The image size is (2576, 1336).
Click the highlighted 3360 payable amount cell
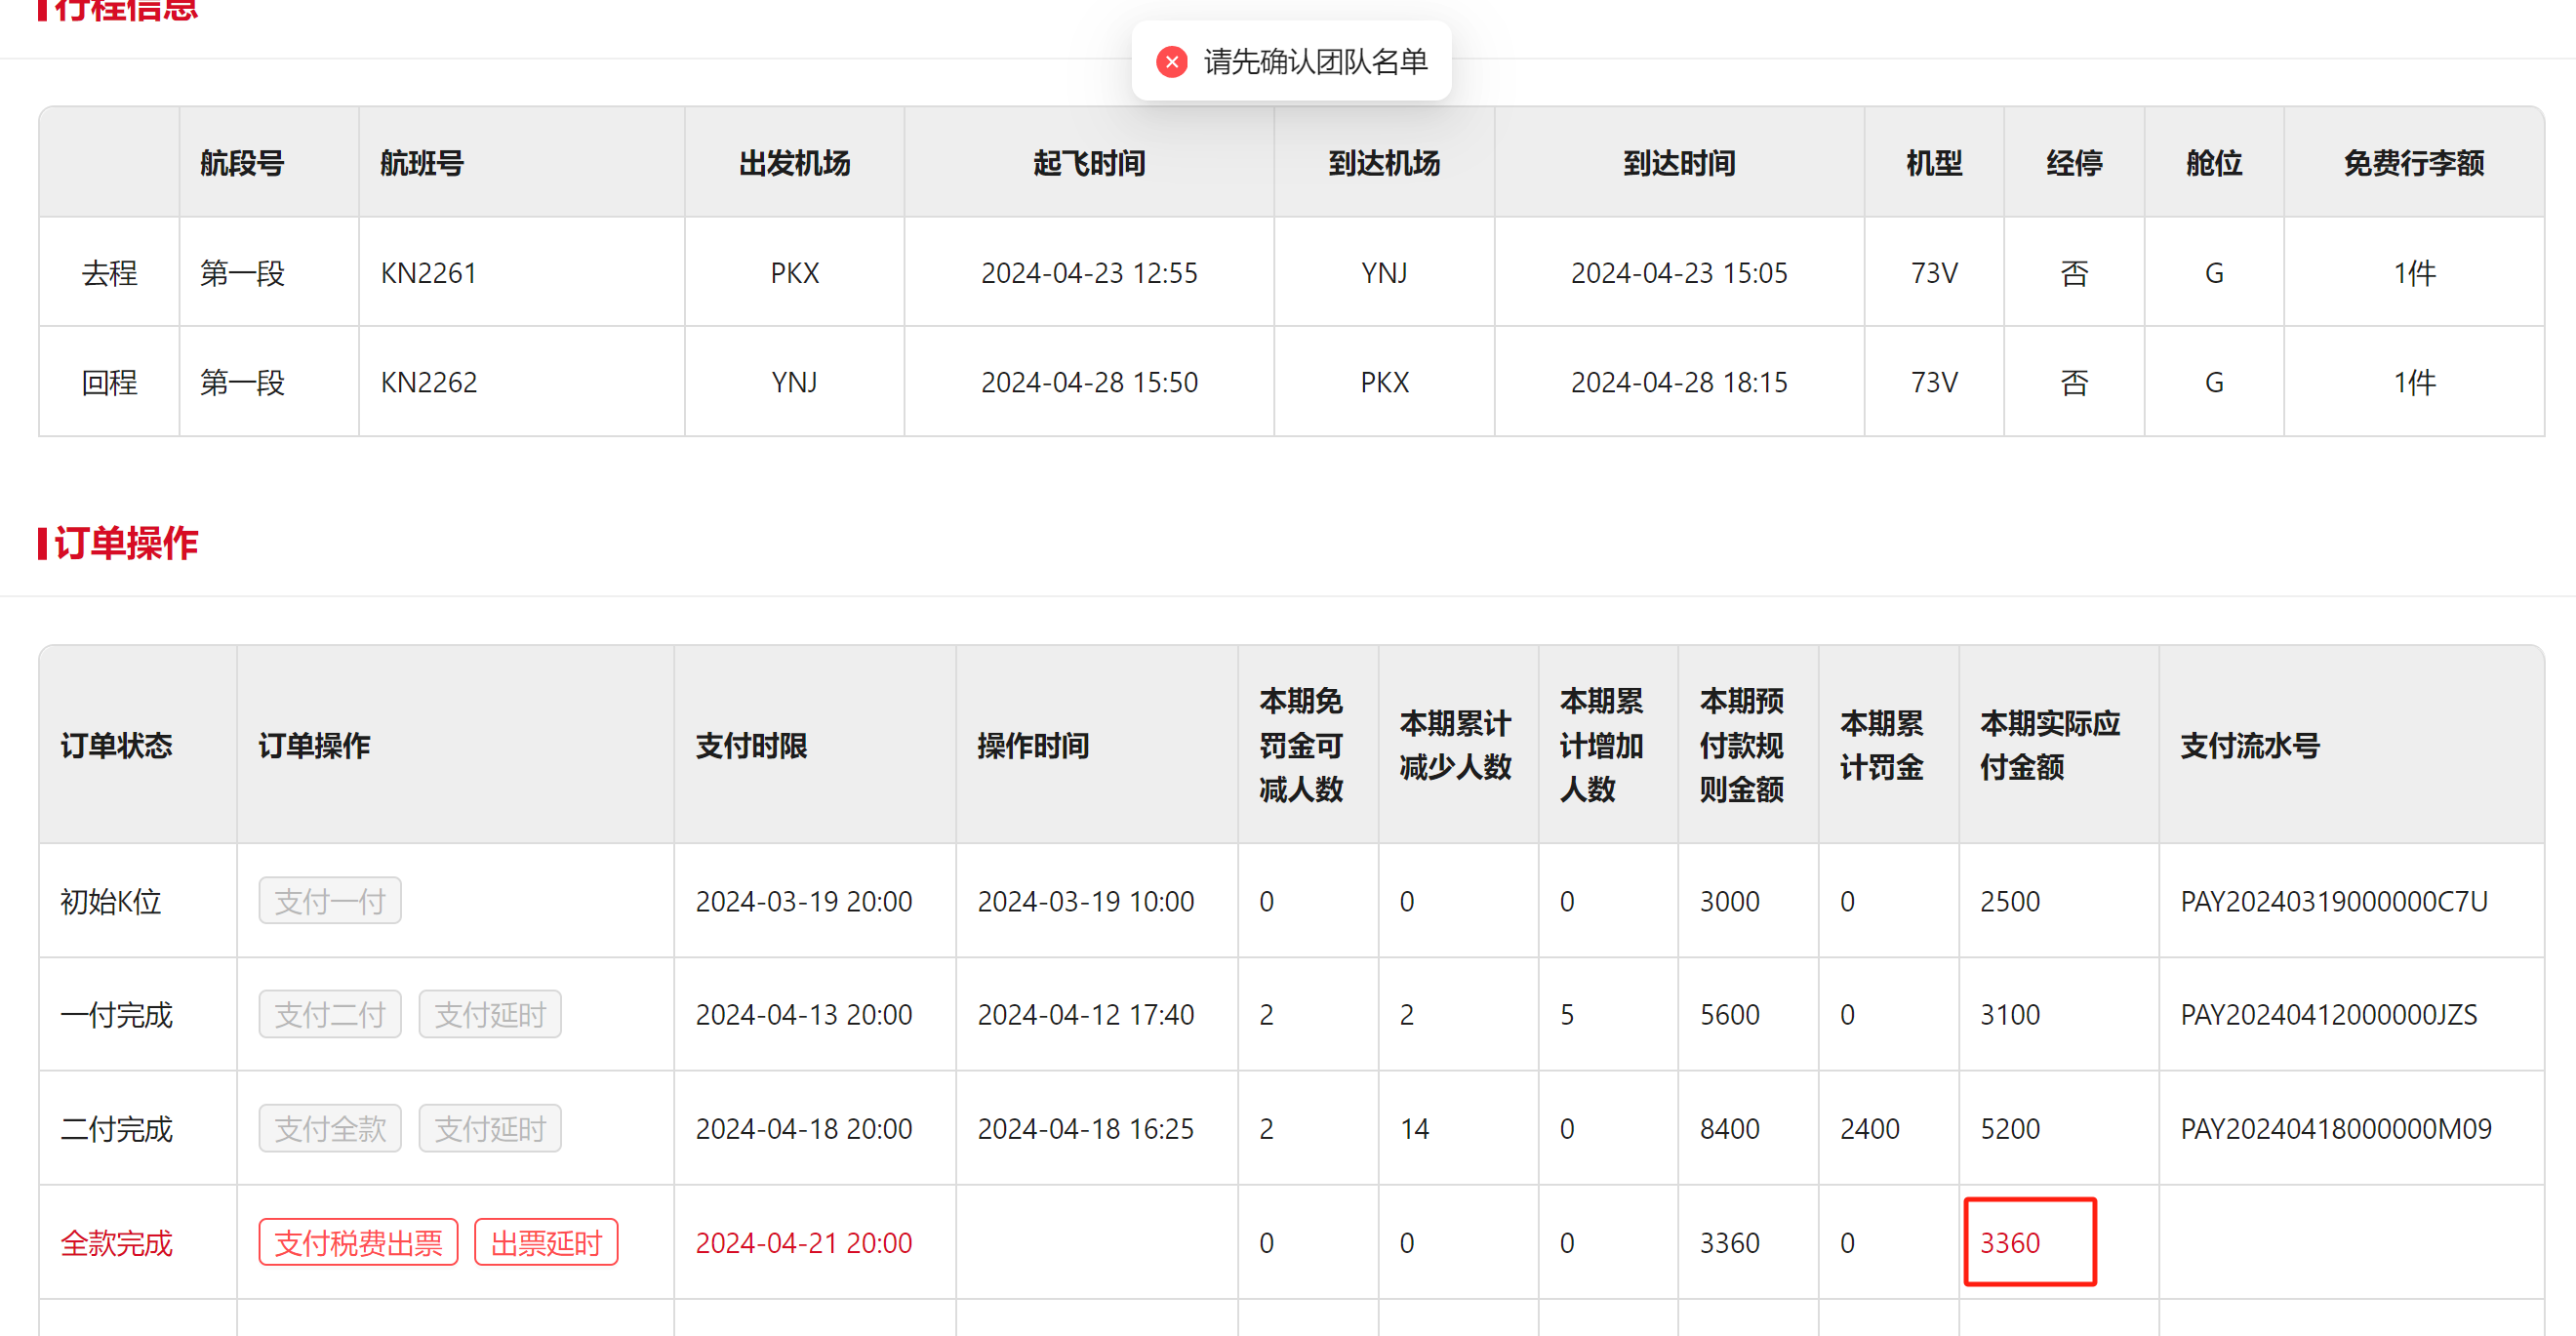[2029, 1242]
